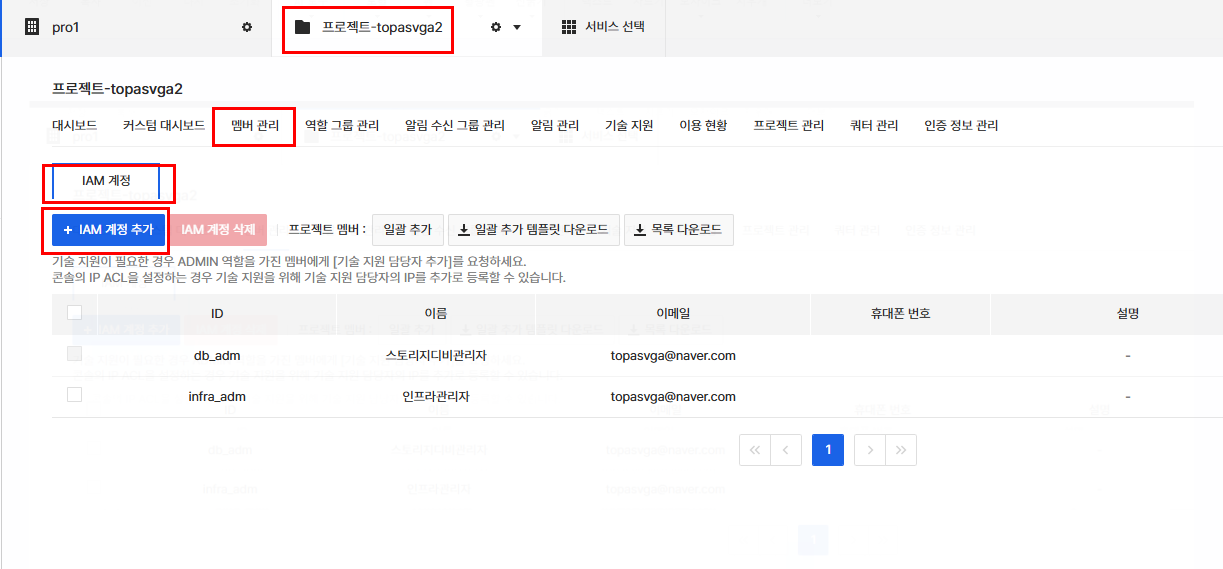The image size is (1223, 569).
Task: Go to next page arrow
Action: pyautogui.click(x=870, y=450)
